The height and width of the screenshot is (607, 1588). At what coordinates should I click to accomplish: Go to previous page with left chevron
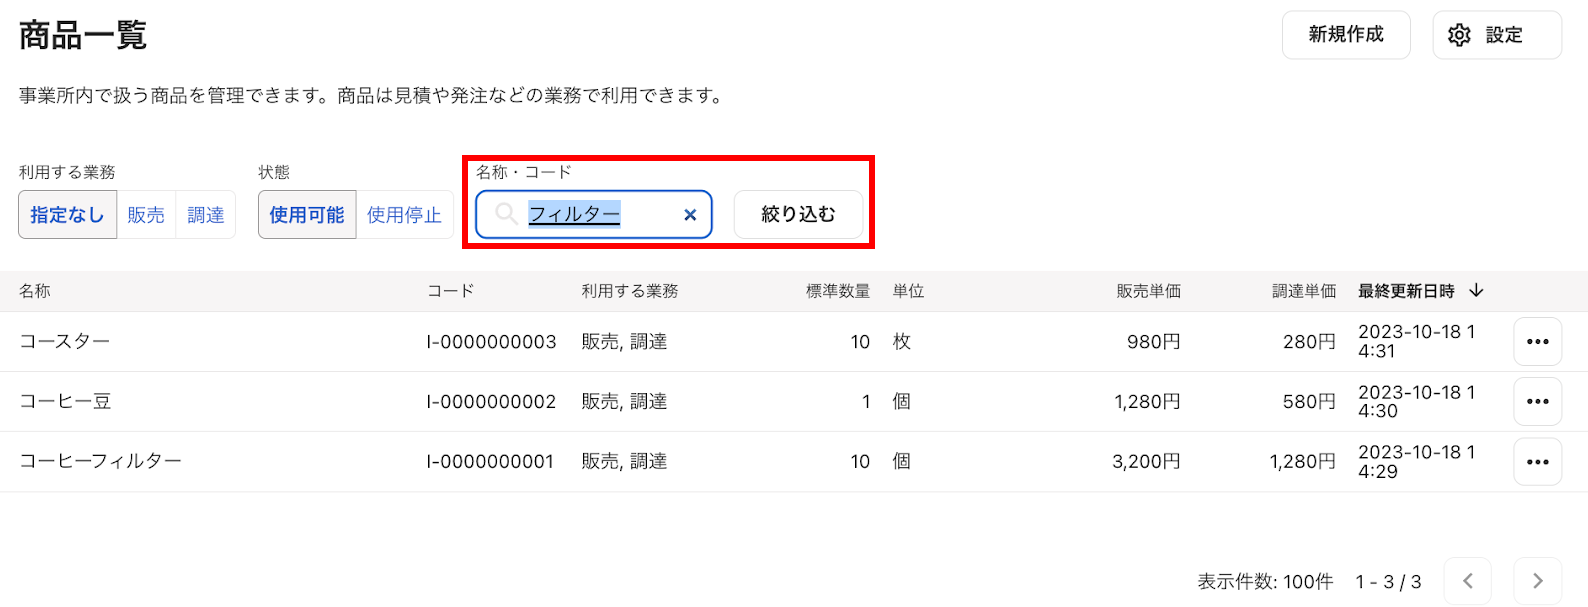click(x=1467, y=581)
